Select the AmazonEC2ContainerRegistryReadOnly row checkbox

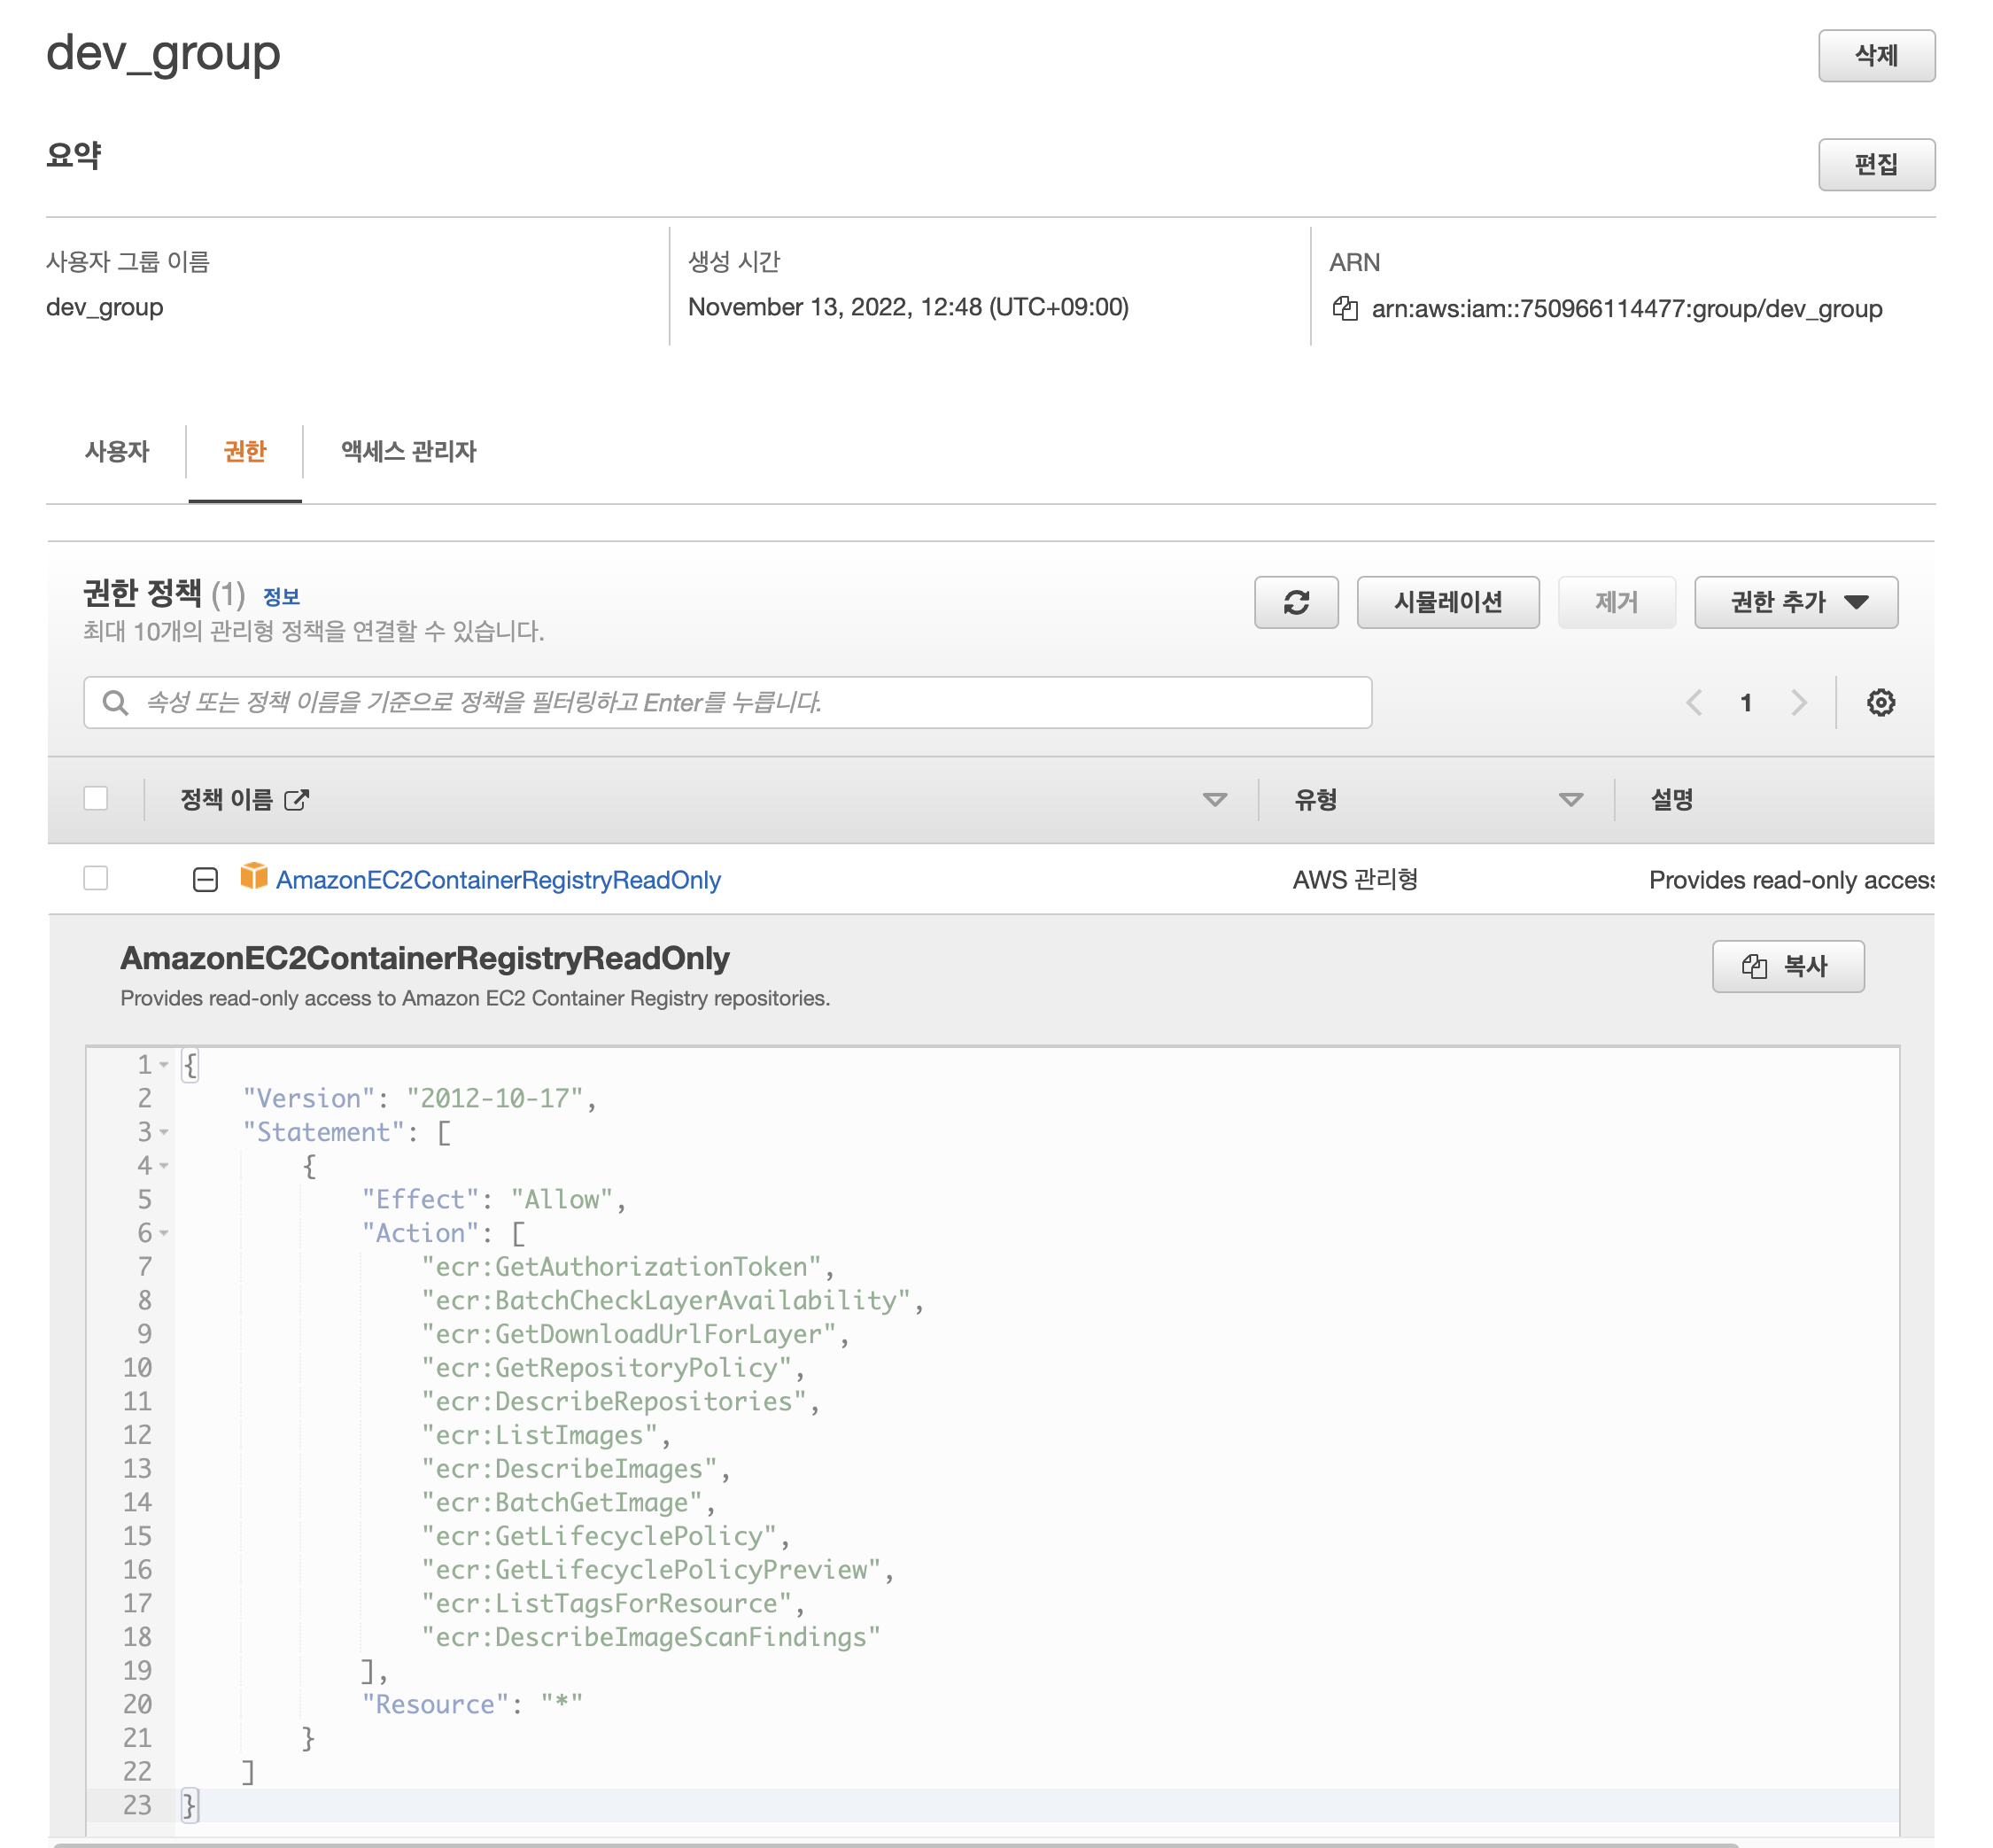pyautogui.click(x=96, y=878)
